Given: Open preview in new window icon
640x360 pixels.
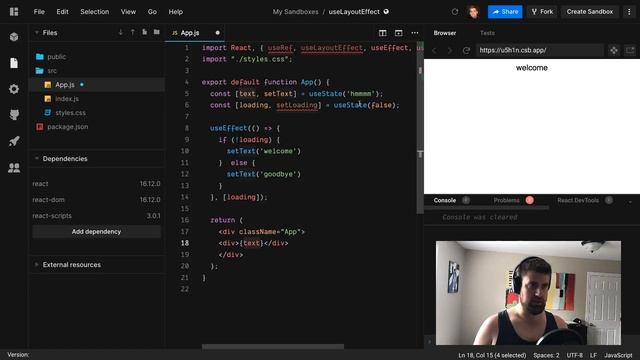Looking at the screenshot, I should click(x=630, y=50).
